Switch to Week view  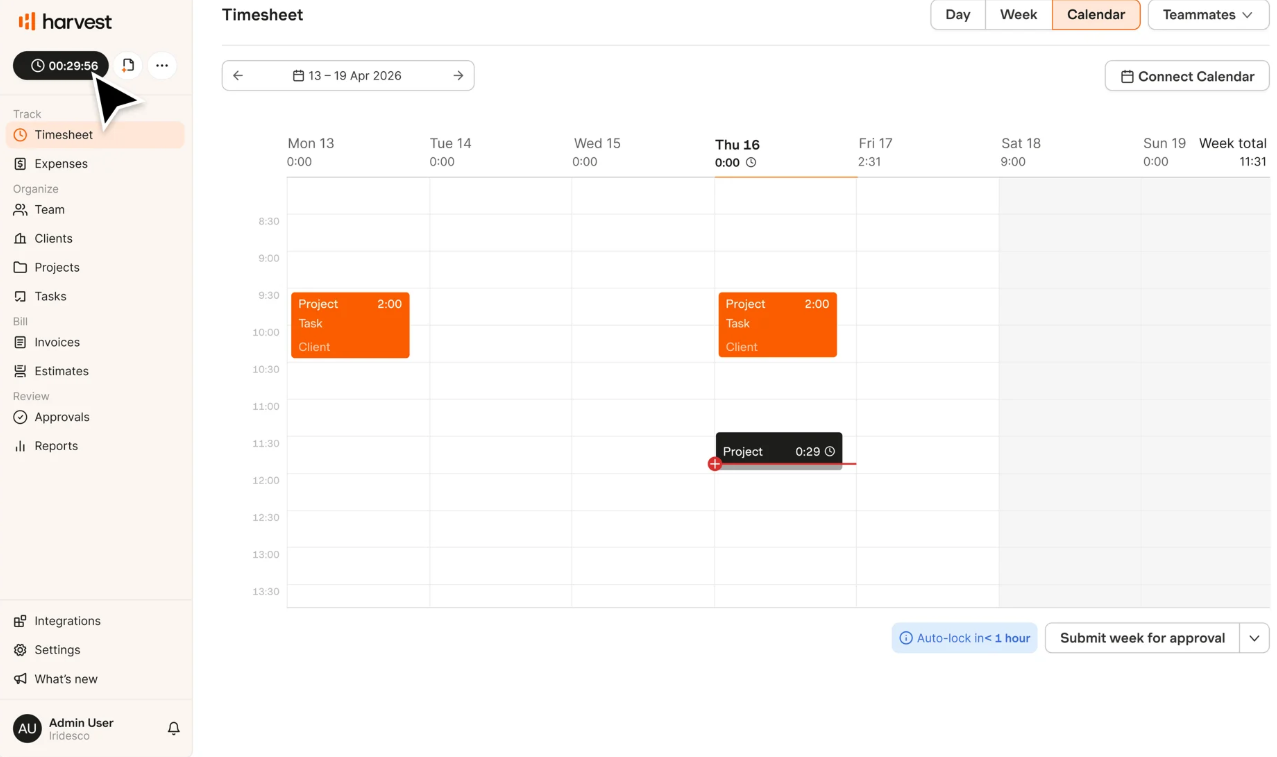1018,15
